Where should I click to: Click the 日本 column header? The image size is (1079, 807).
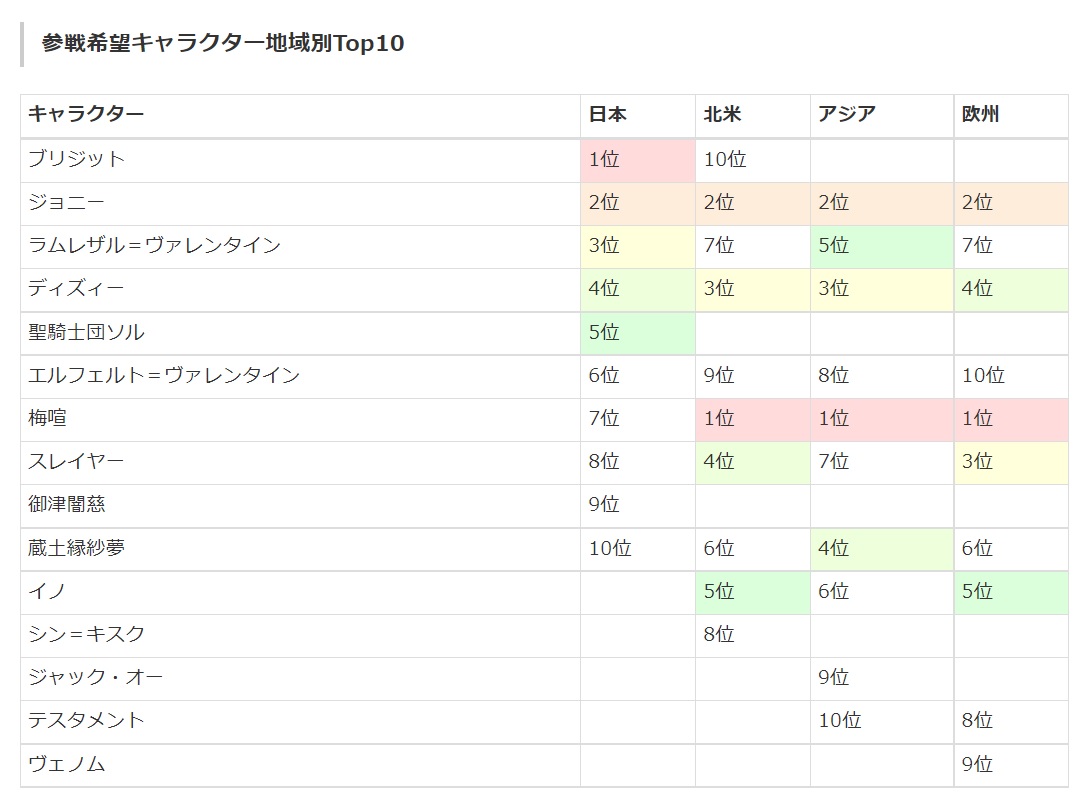click(x=608, y=115)
